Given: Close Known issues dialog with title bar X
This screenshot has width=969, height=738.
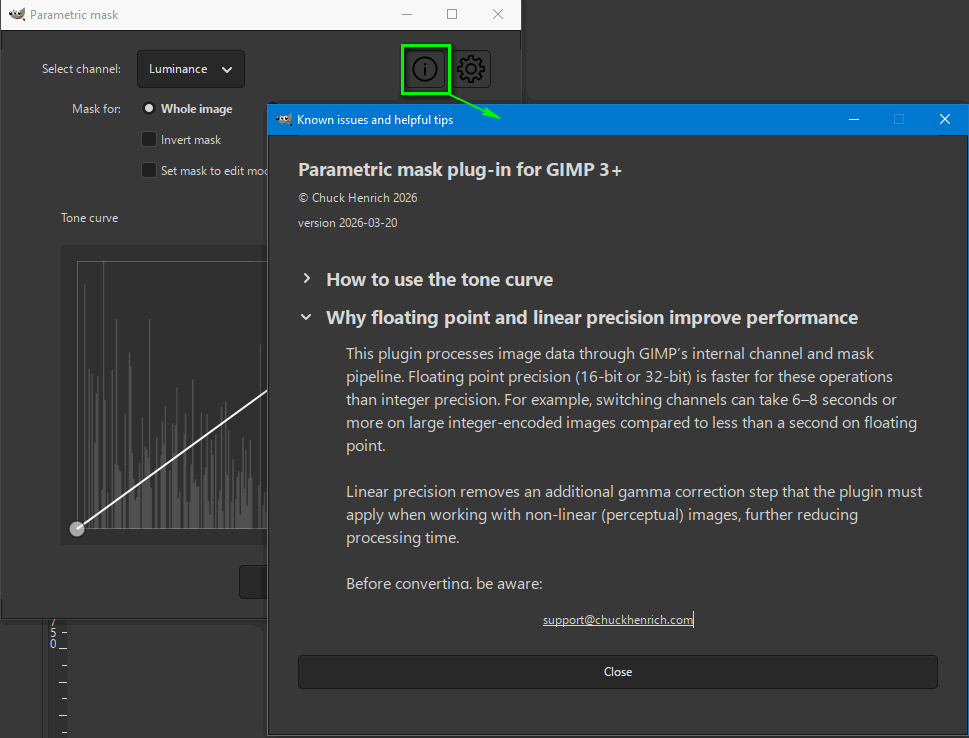Looking at the screenshot, I should tap(944, 120).
